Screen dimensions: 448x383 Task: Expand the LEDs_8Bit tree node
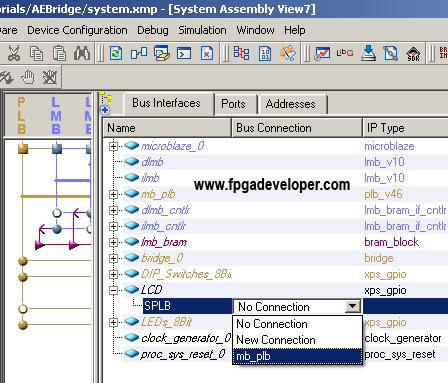click(113, 322)
